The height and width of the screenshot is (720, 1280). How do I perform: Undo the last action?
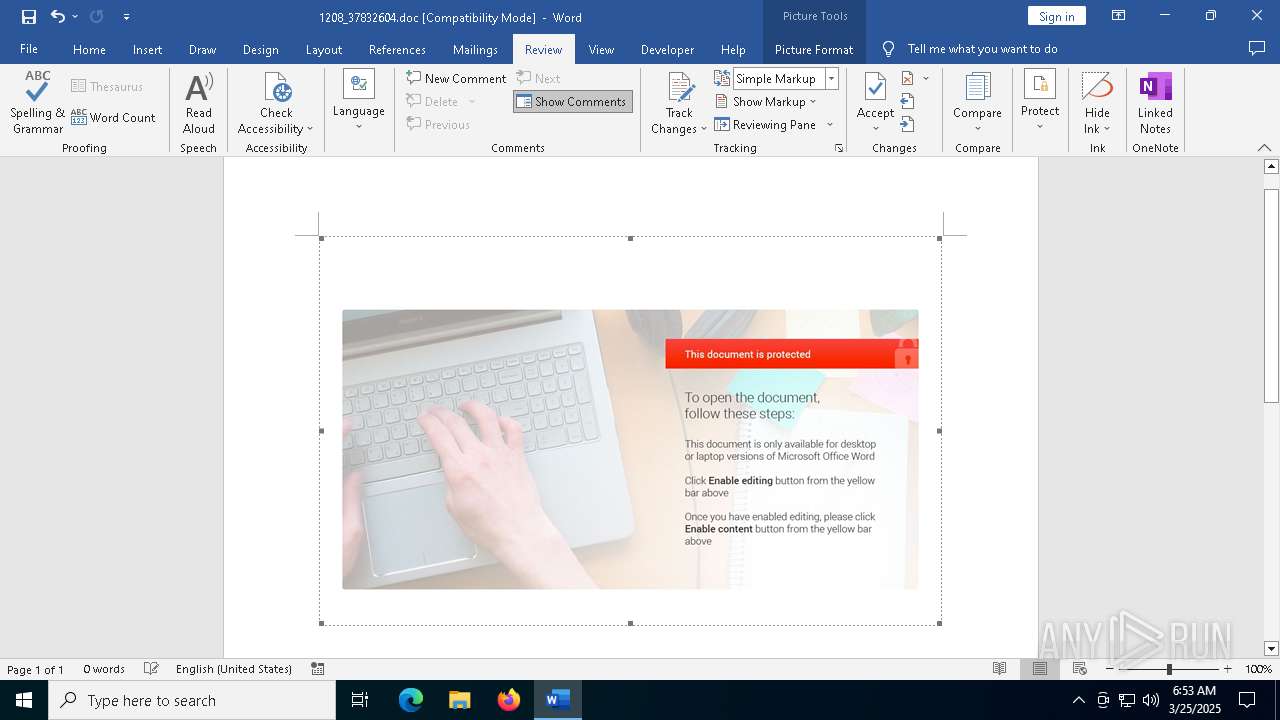[58, 17]
